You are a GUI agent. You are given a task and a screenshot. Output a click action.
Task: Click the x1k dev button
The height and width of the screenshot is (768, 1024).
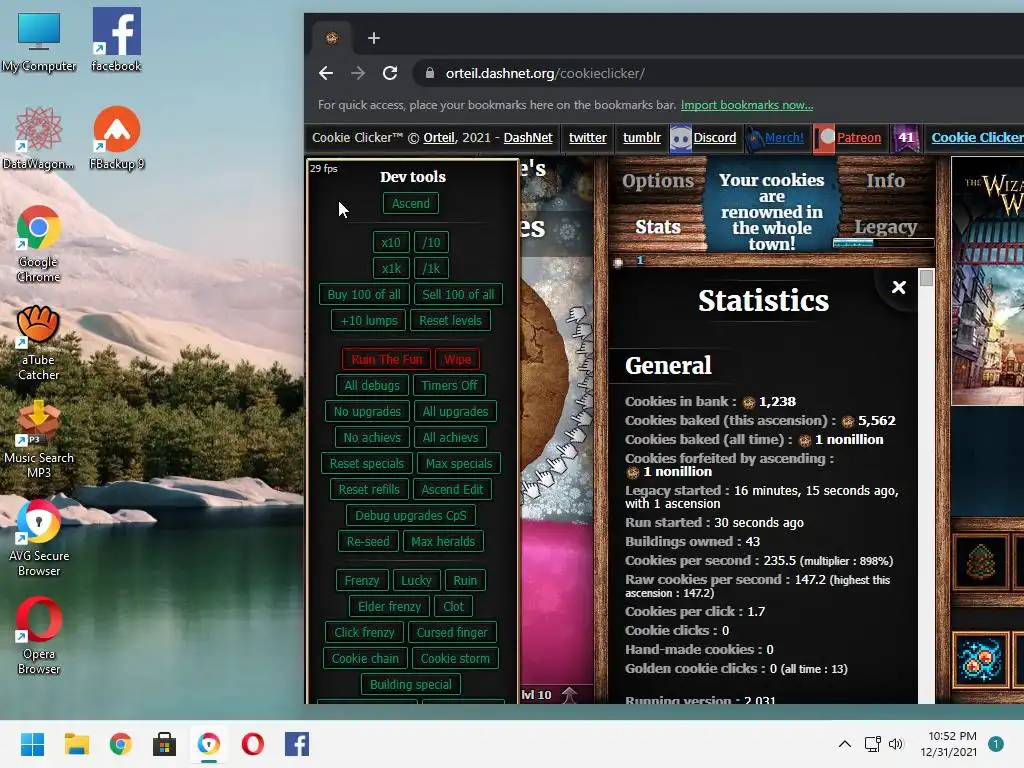(391, 268)
